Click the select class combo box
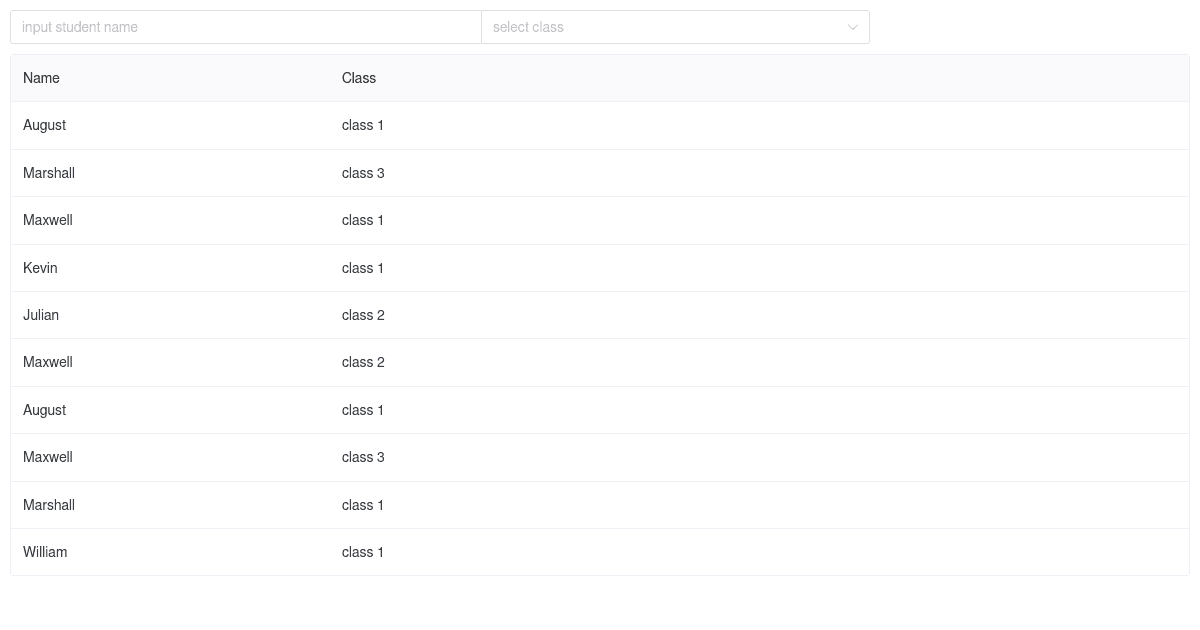 point(675,27)
